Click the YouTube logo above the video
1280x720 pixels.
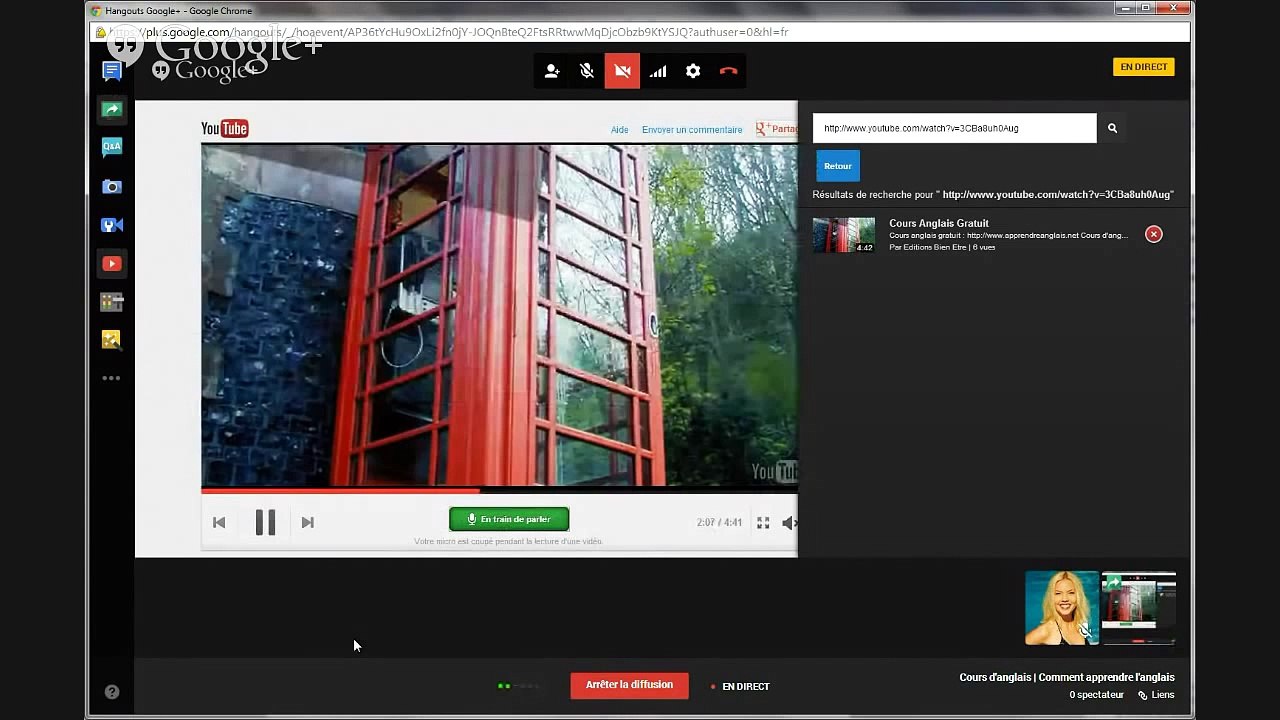225,128
